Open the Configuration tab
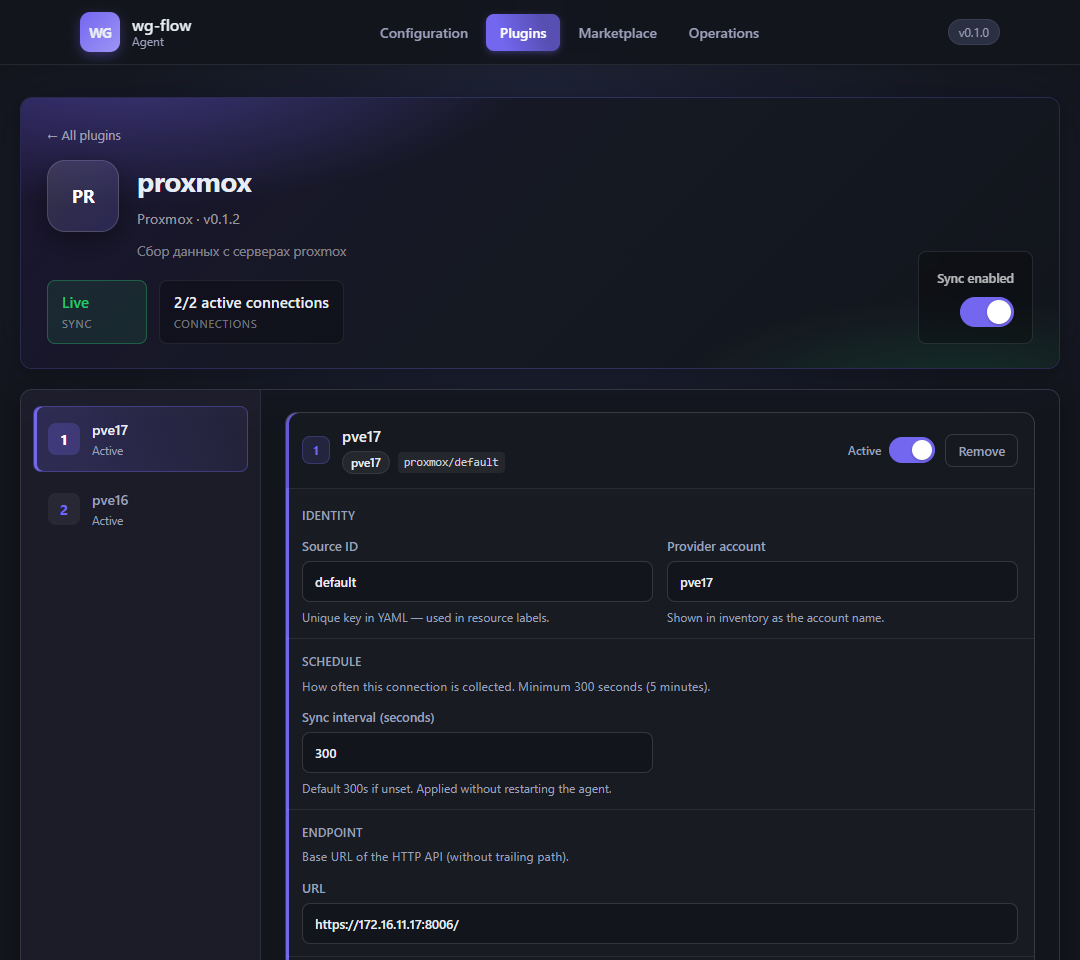This screenshot has width=1080, height=960. click(x=424, y=33)
